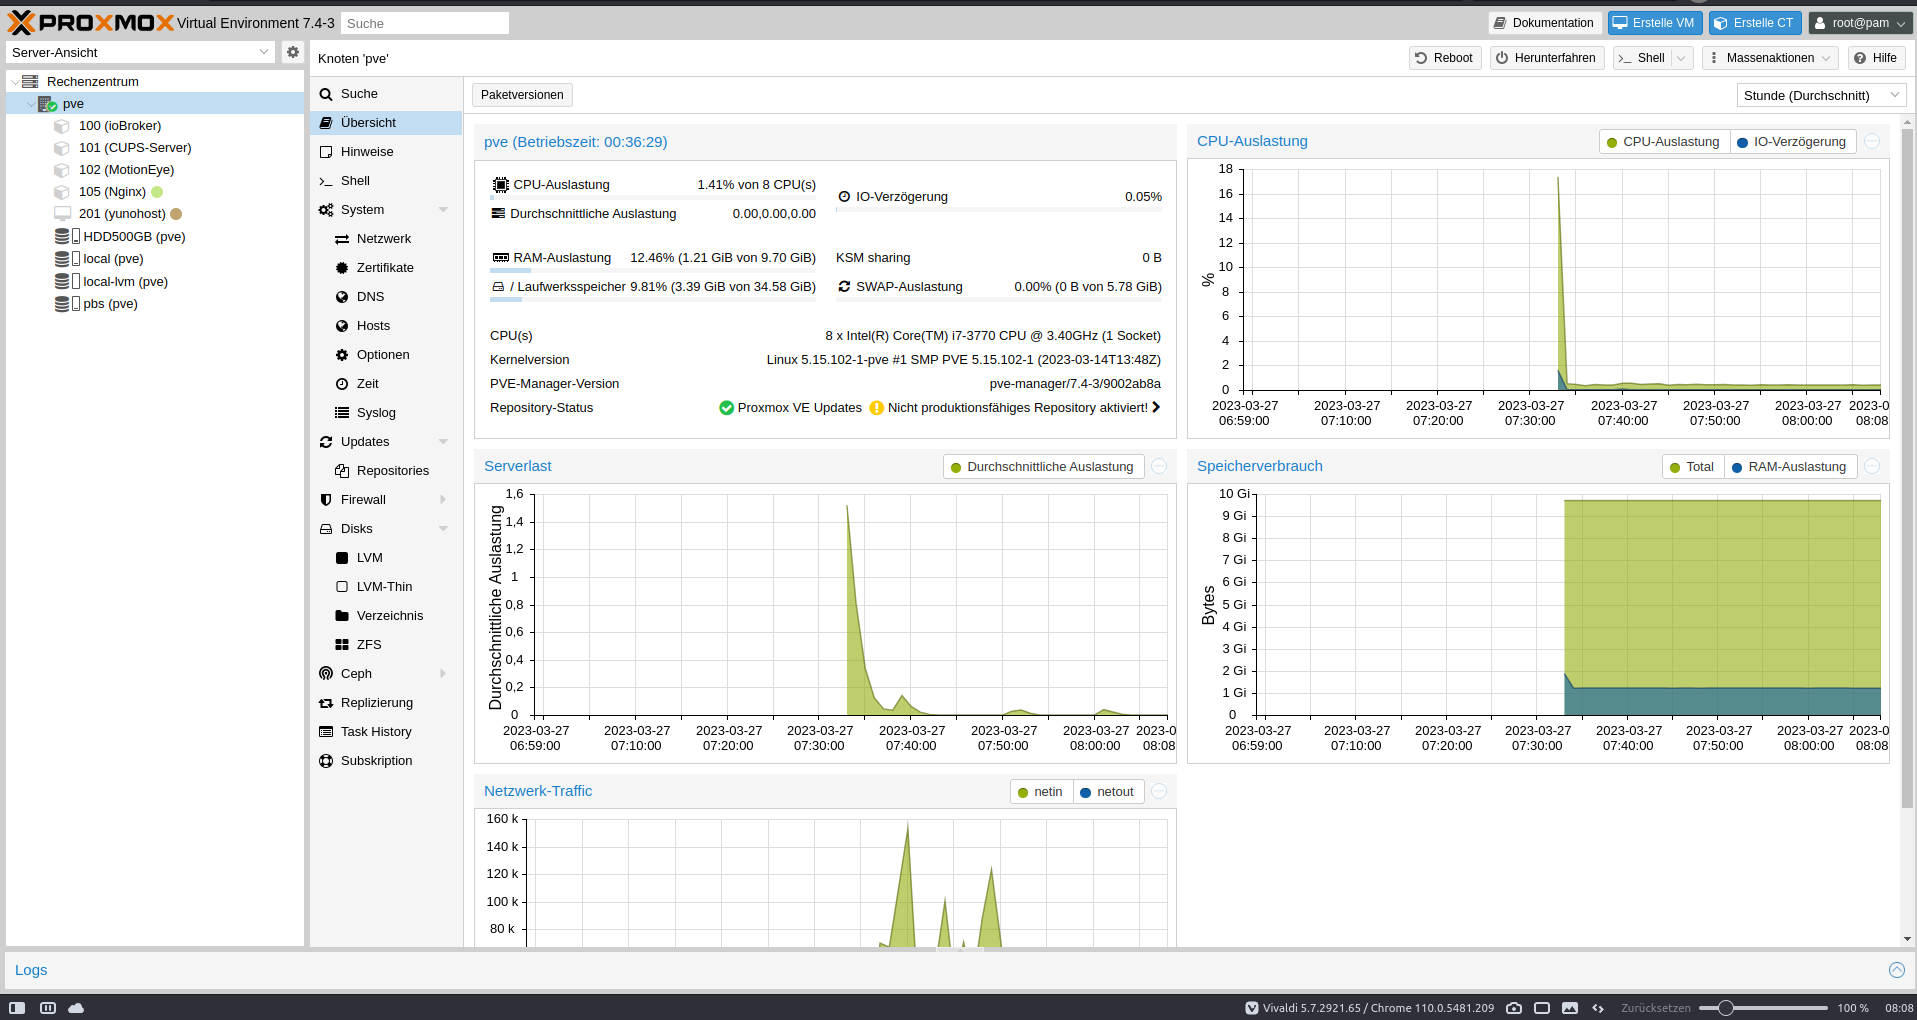Toggle CPU-Auslastung legend series
This screenshot has height=1020, width=1917.
pyautogui.click(x=1664, y=142)
